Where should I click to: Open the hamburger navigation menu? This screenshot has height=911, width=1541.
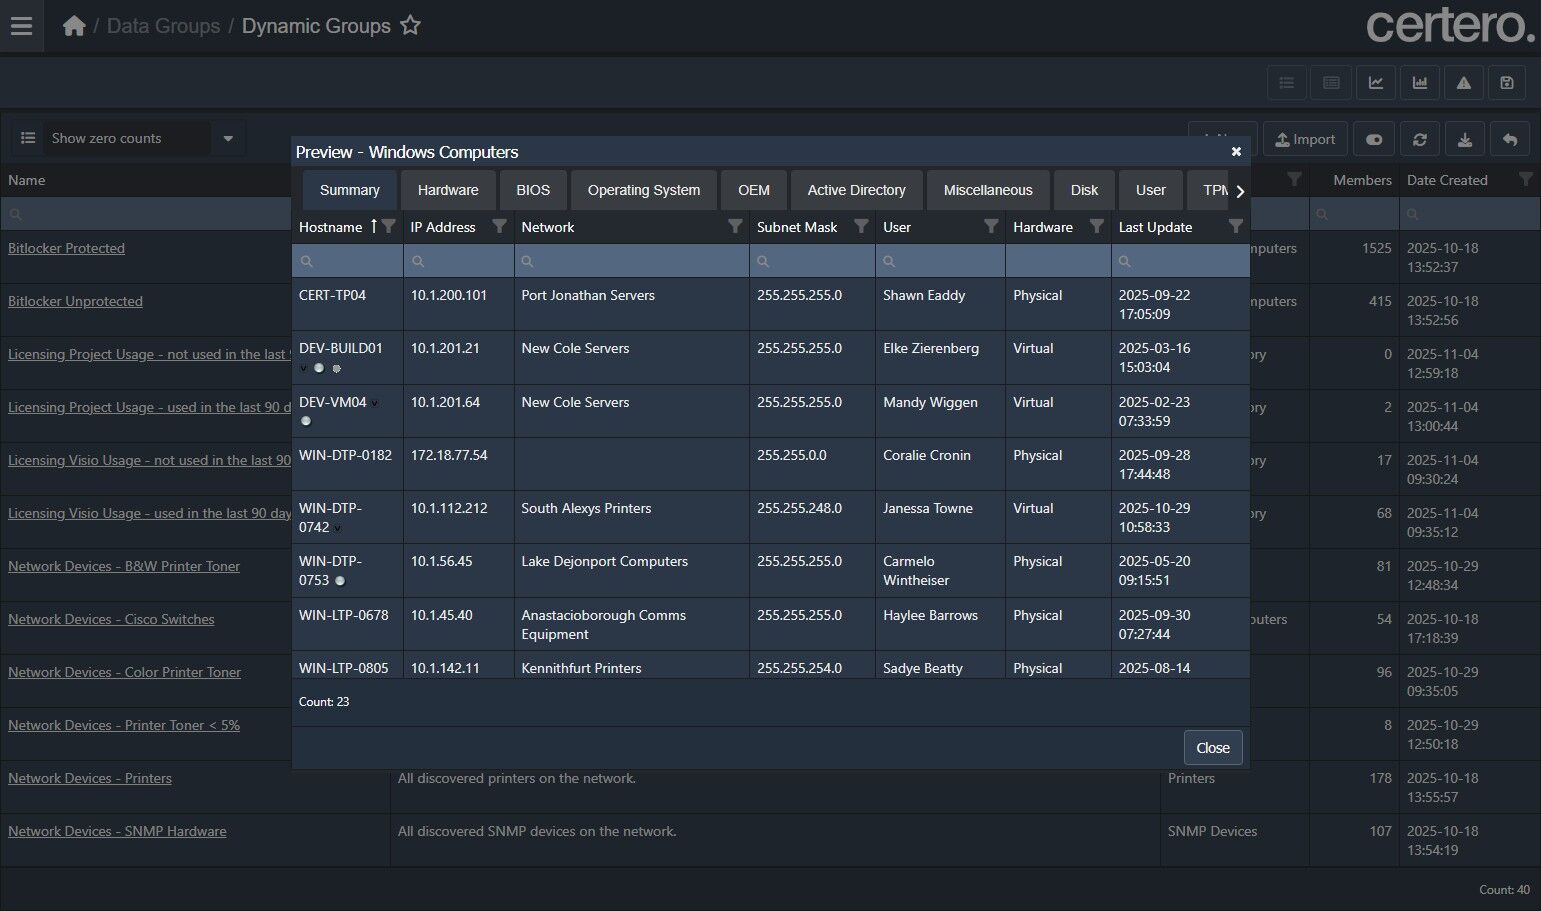point(21,26)
